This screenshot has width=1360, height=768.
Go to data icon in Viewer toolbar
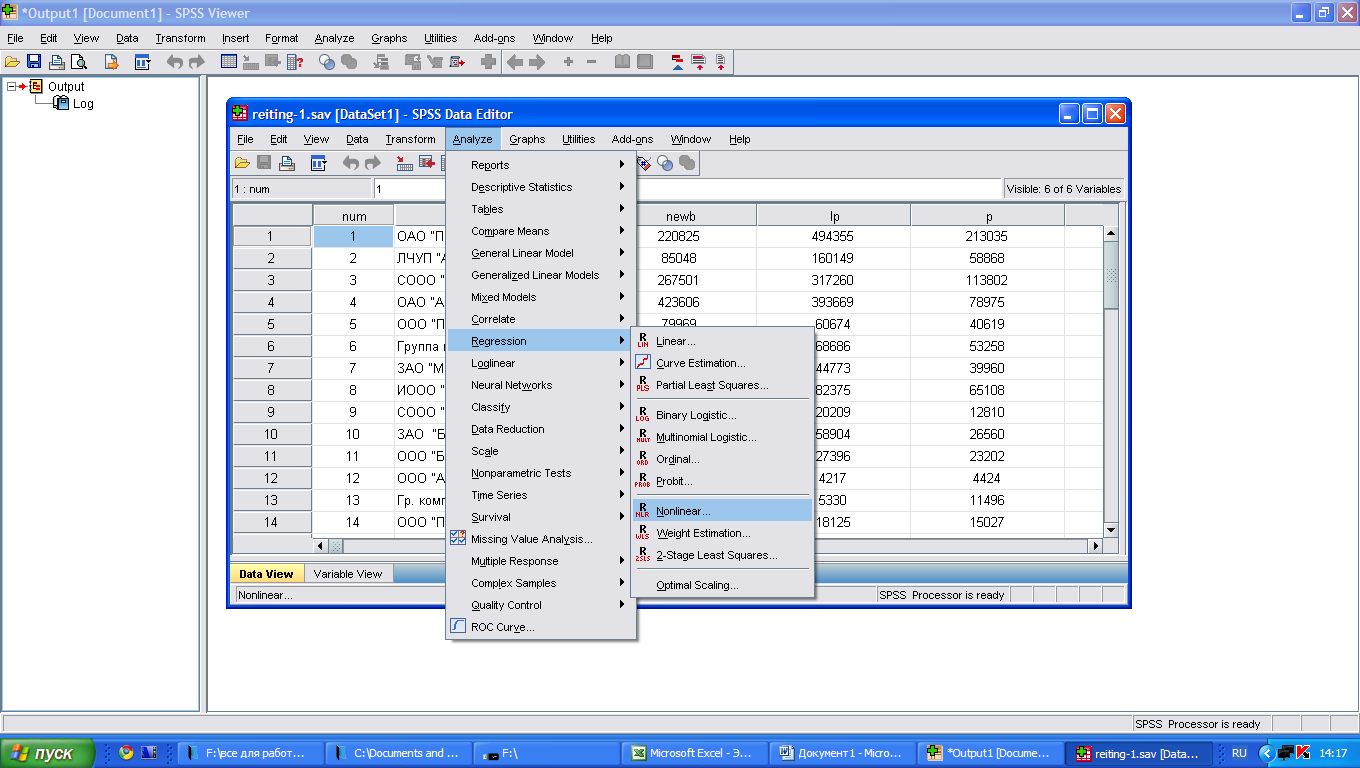click(229, 62)
